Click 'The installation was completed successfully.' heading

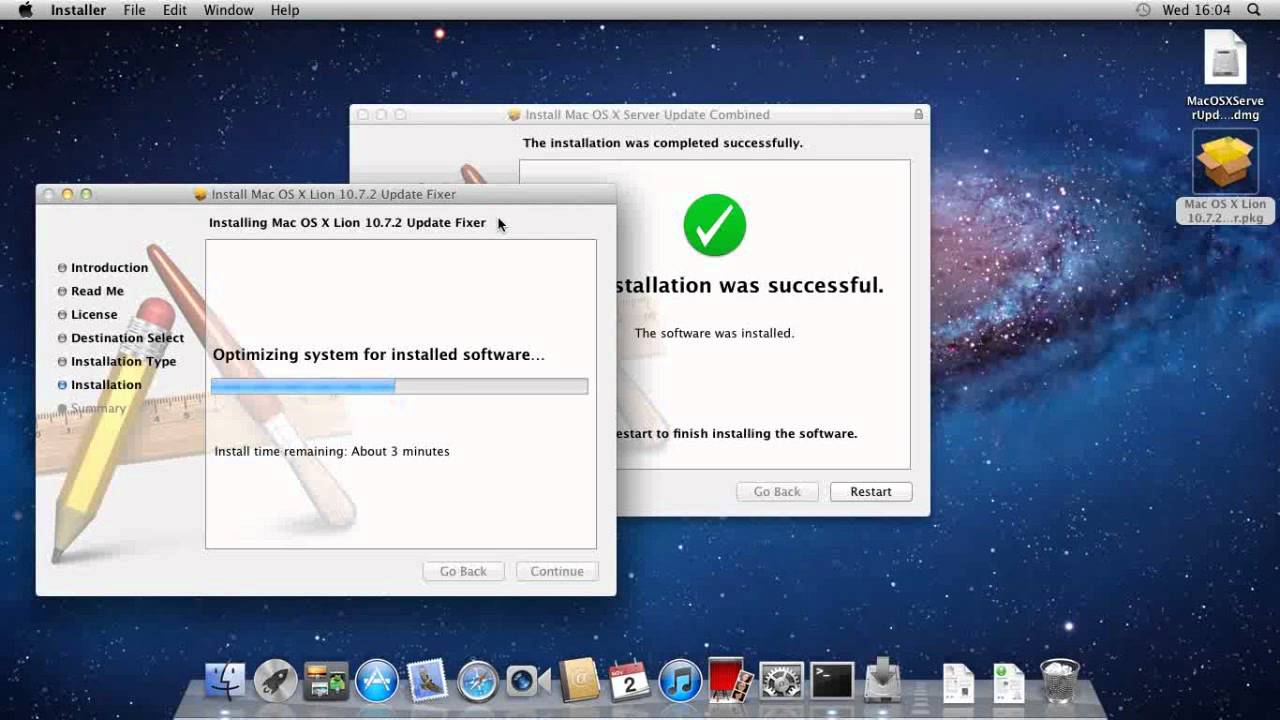pos(663,143)
